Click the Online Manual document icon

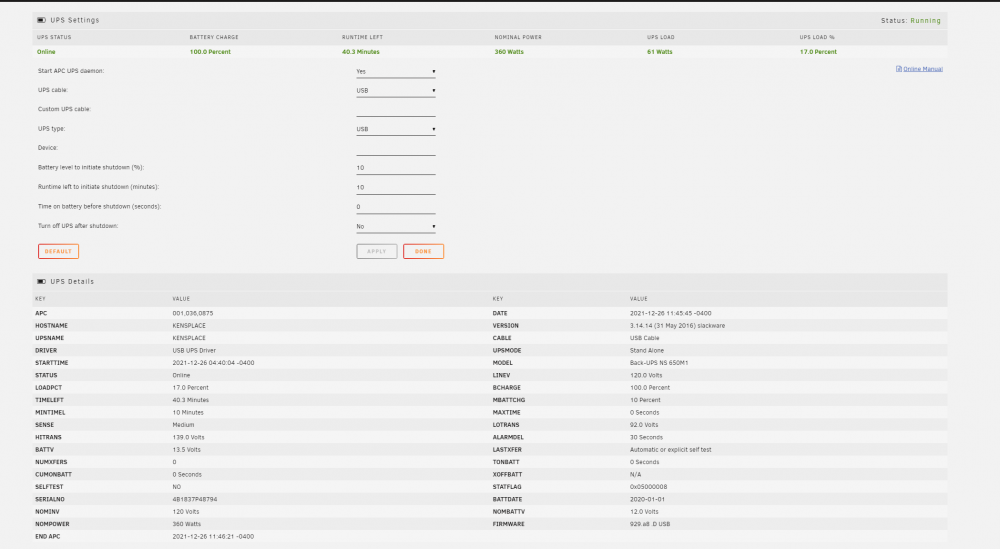[x=899, y=69]
